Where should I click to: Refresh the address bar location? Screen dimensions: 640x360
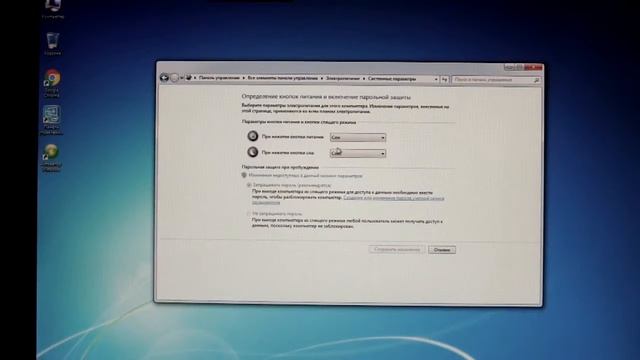(x=444, y=80)
